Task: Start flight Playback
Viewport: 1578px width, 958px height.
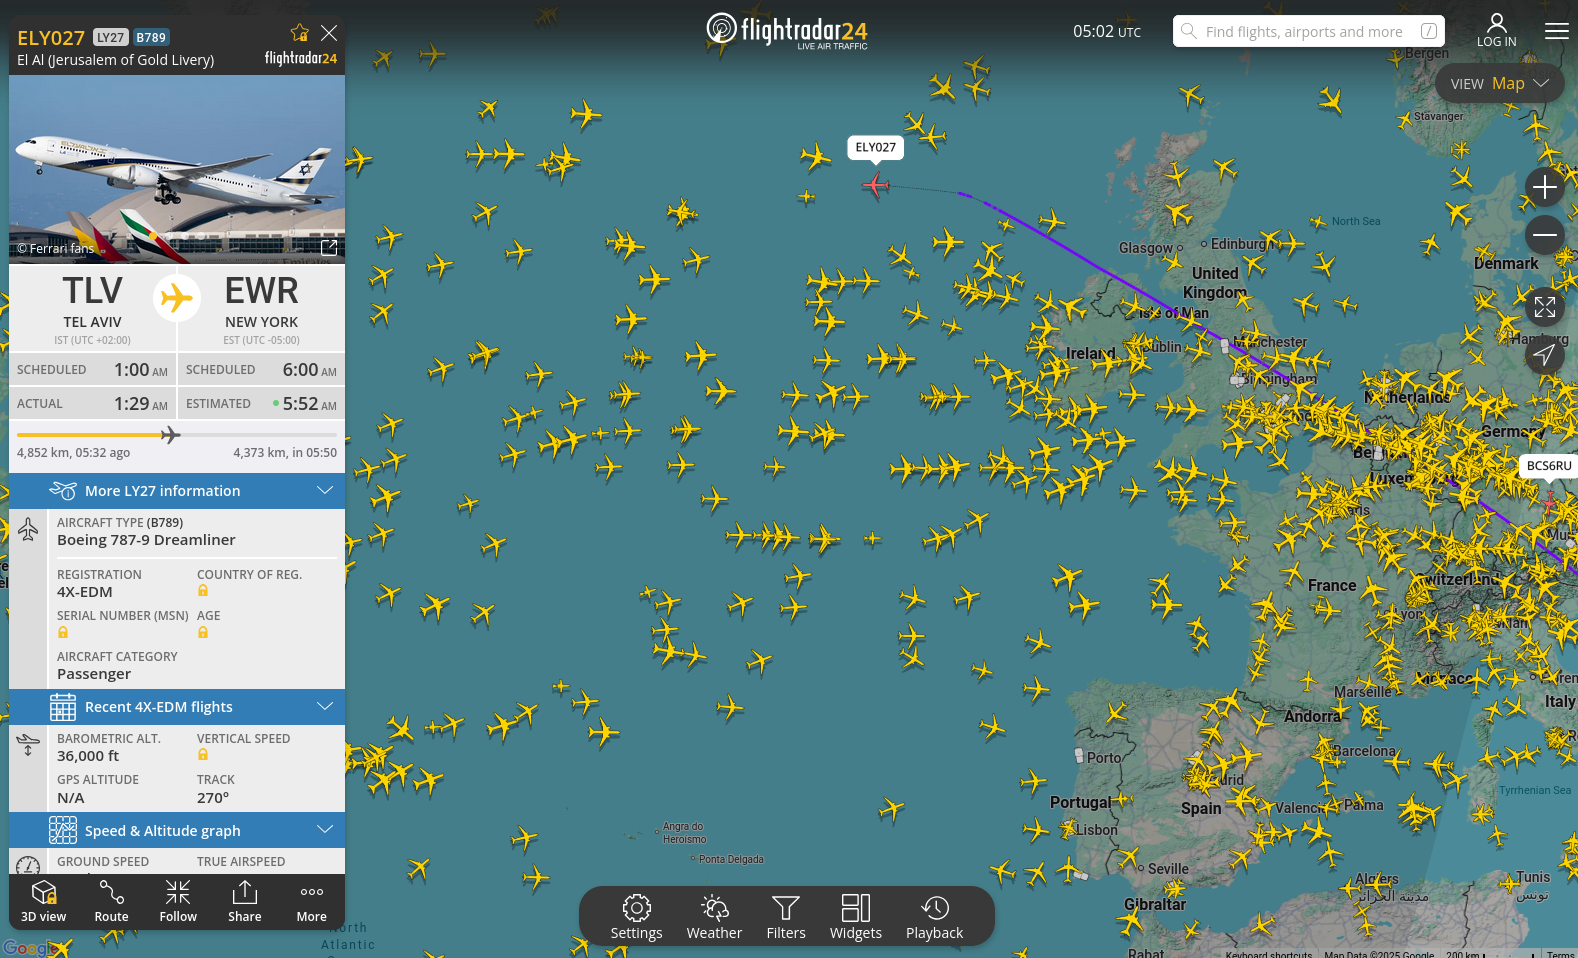Action: [935, 917]
